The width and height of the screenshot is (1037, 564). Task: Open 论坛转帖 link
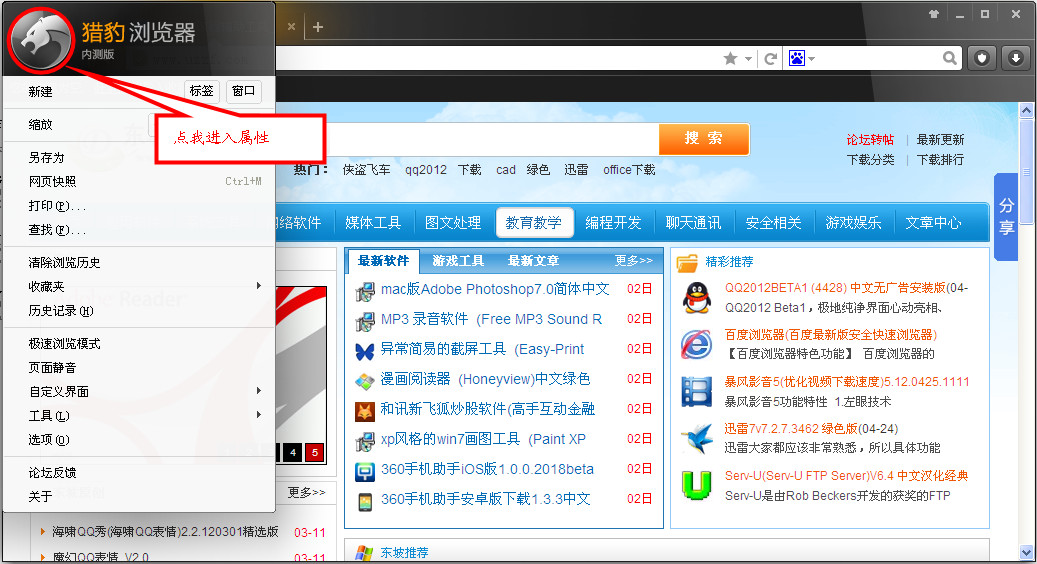(x=870, y=140)
